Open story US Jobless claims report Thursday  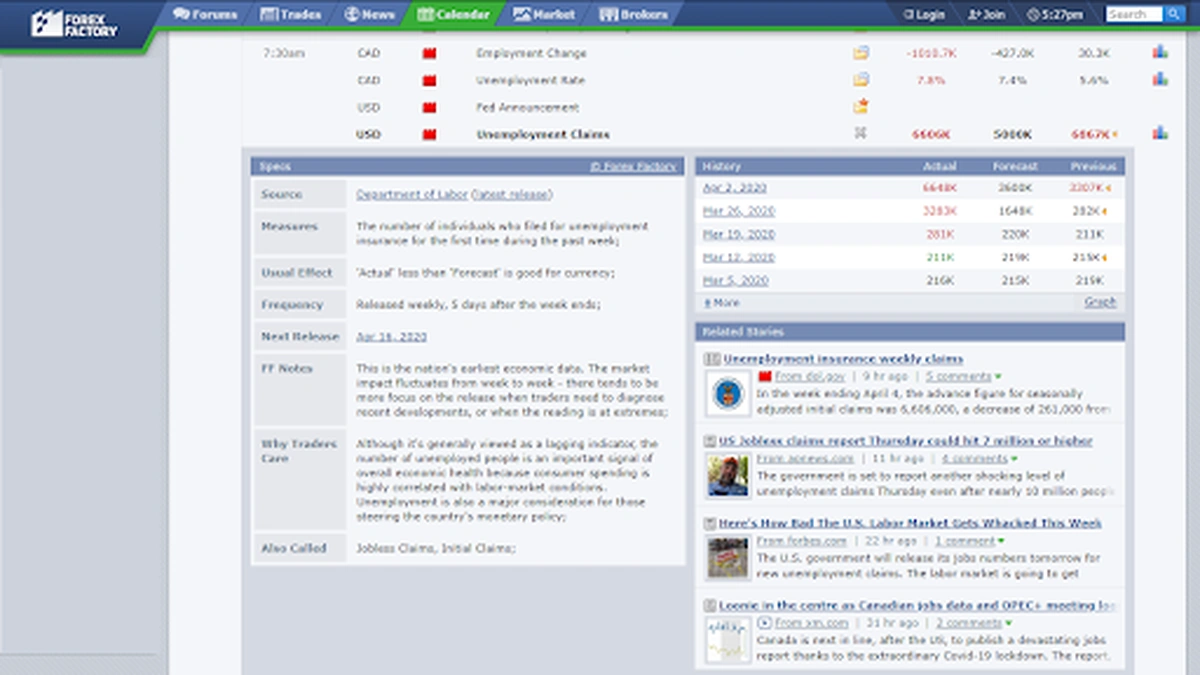click(905, 441)
